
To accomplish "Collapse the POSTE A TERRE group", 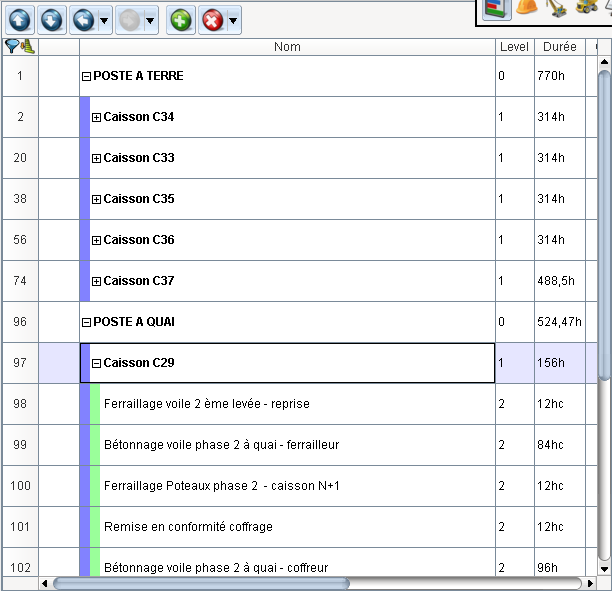I will [87, 76].
